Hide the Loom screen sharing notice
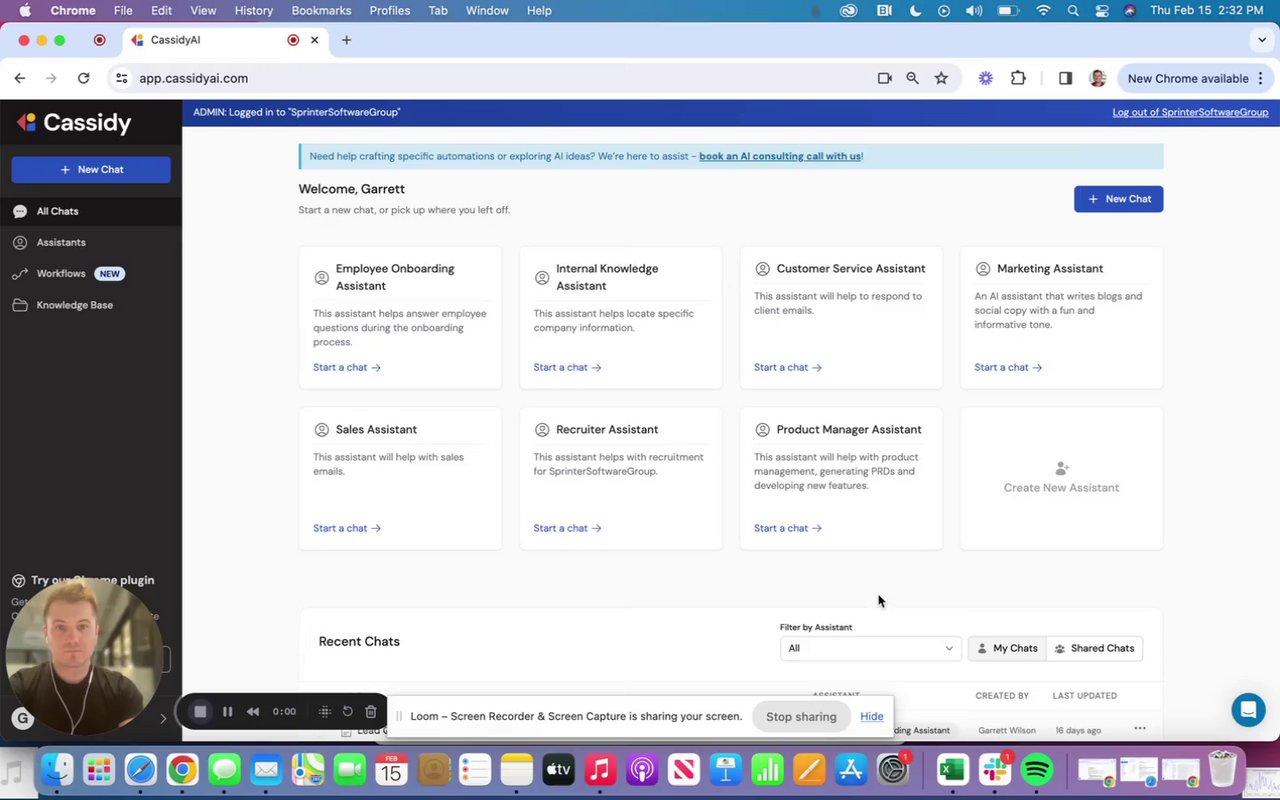Image resolution: width=1280 pixels, height=800 pixels. coord(871,716)
